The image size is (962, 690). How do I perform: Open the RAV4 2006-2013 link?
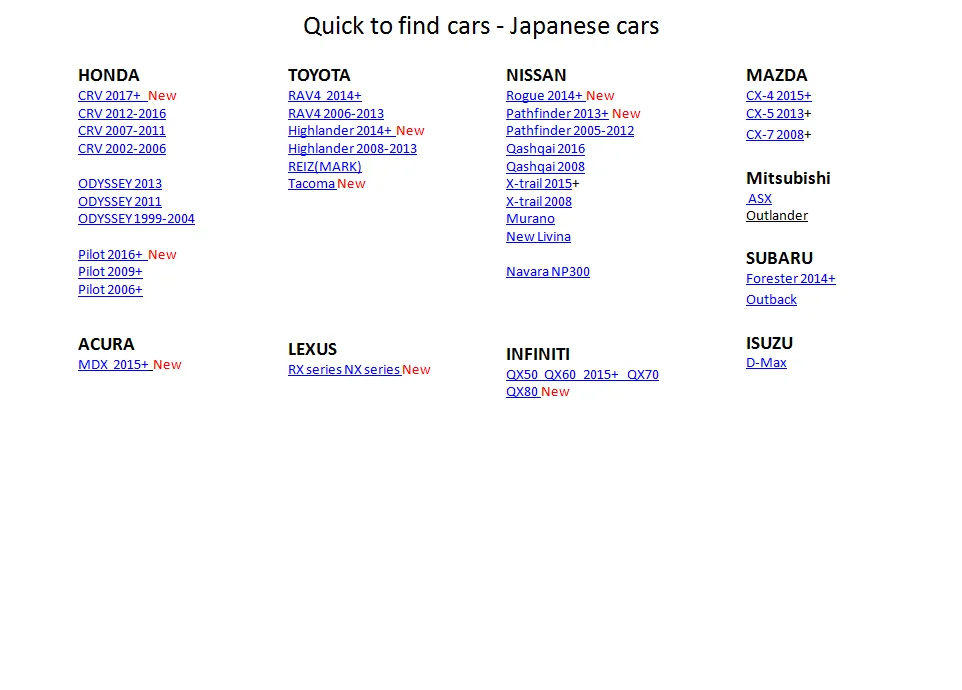coord(335,114)
